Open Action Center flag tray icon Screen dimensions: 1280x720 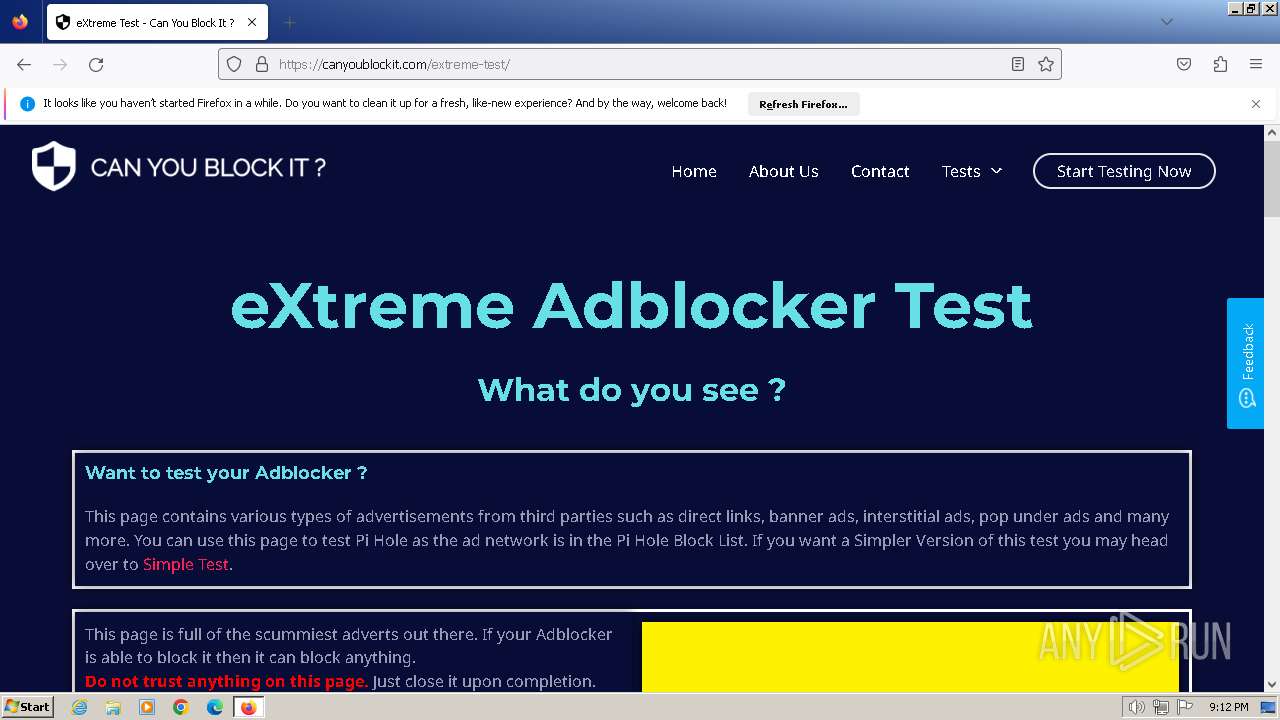pos(1185,707)
